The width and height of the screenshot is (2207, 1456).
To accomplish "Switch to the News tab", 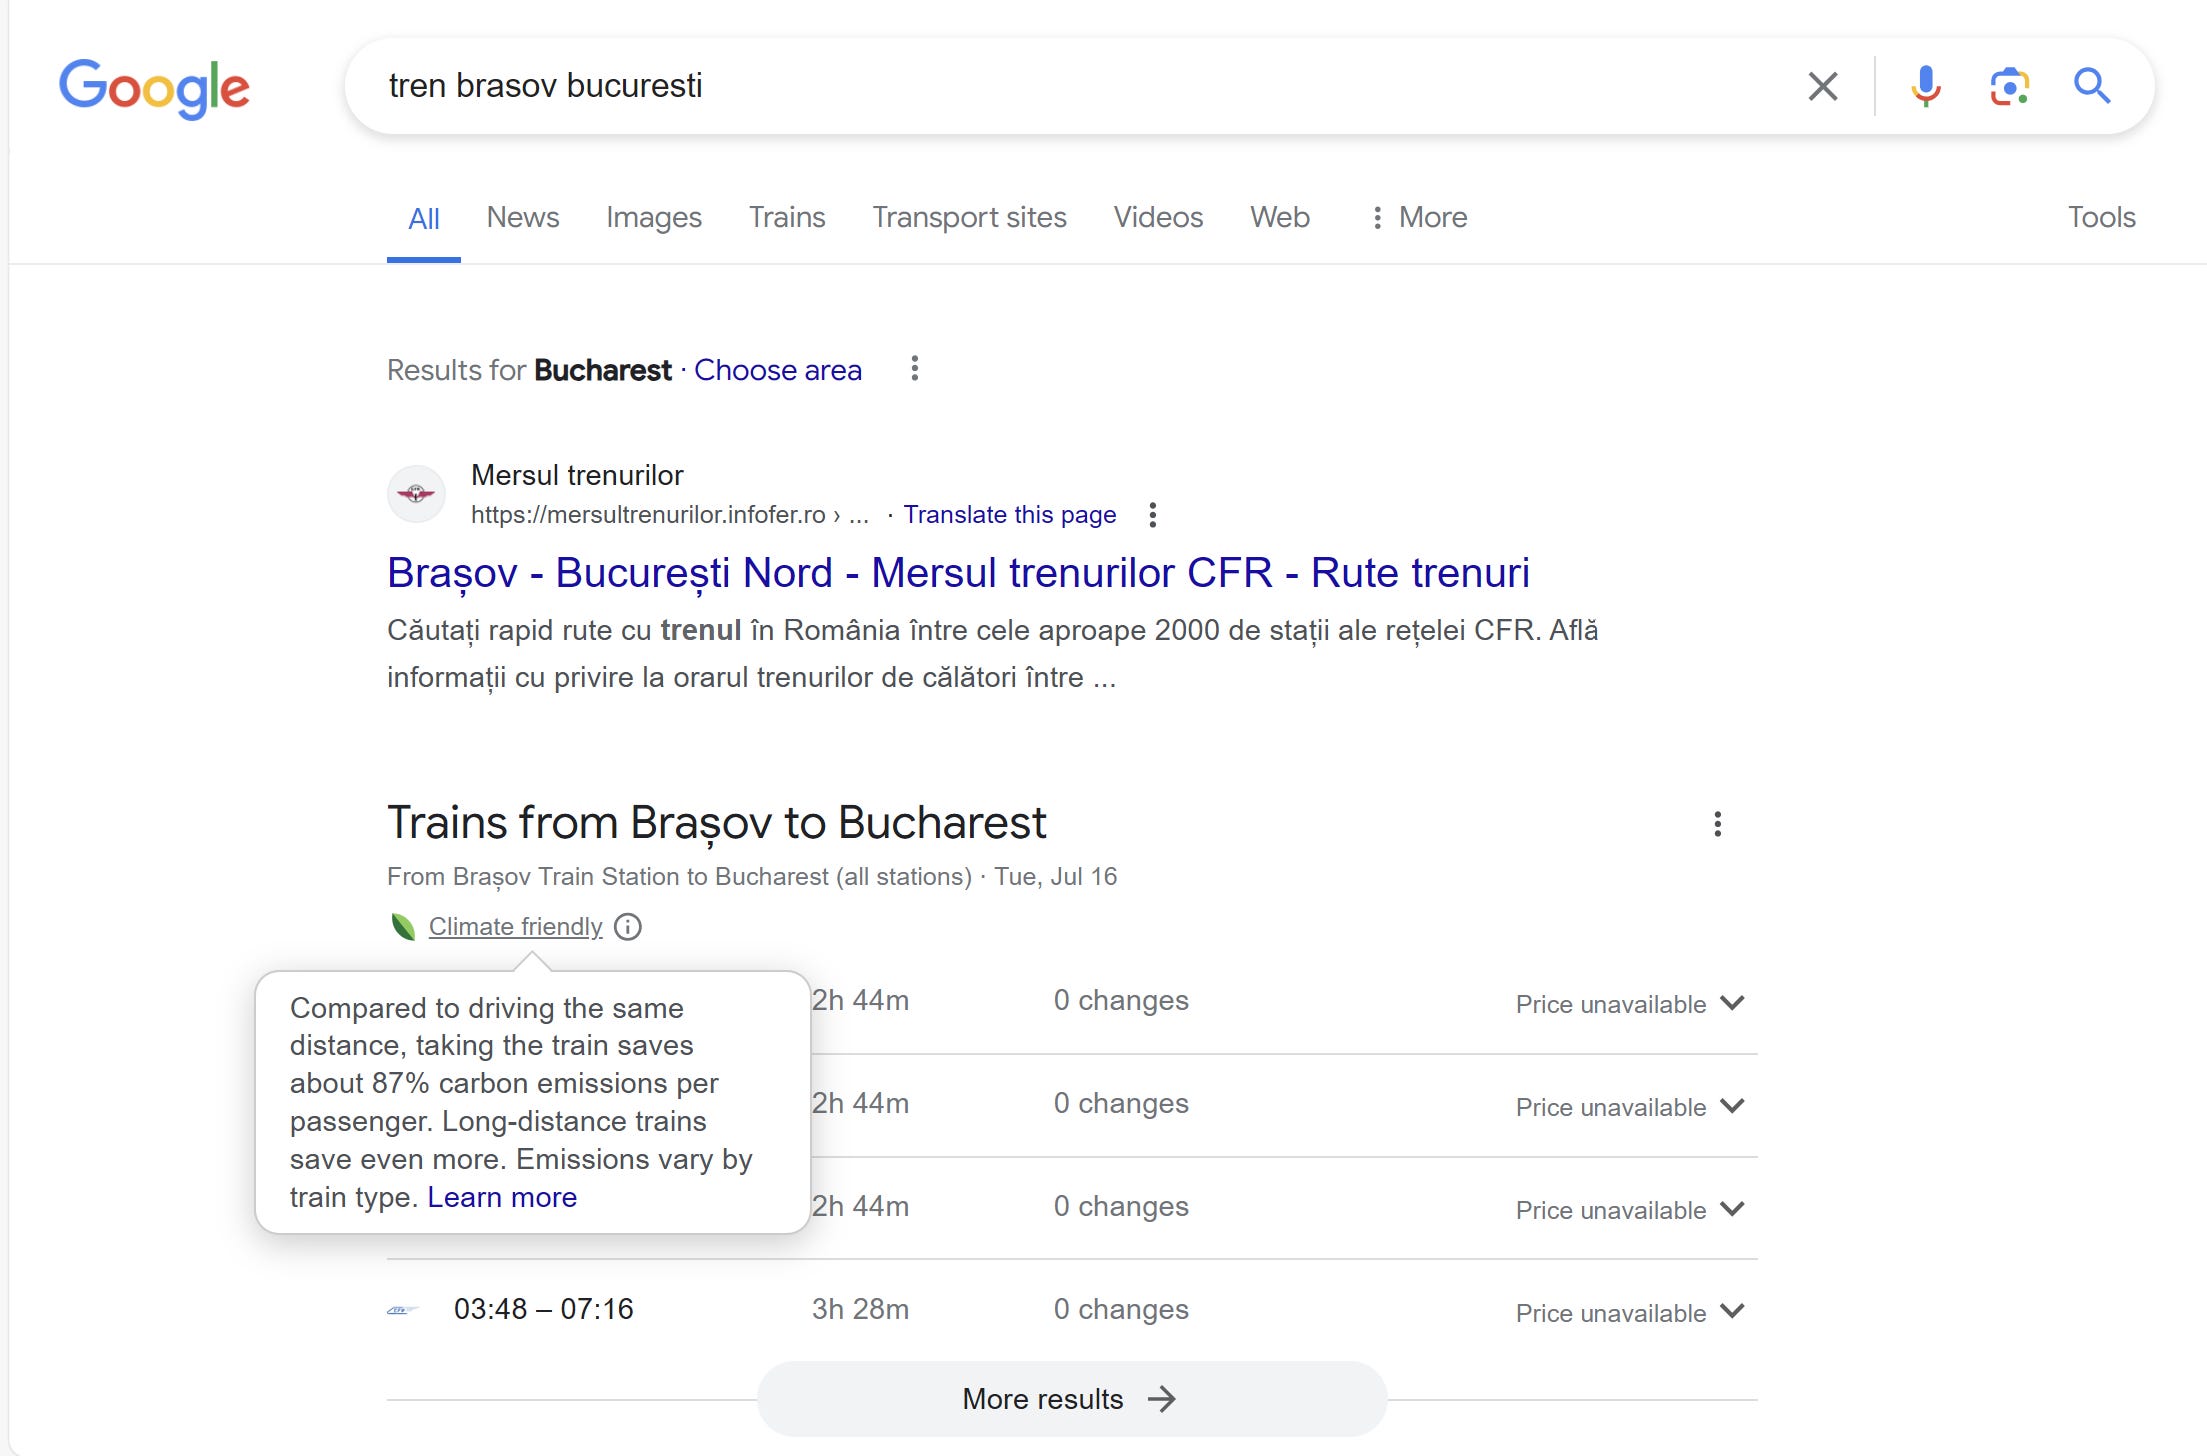I will click(x=523, y=217).
